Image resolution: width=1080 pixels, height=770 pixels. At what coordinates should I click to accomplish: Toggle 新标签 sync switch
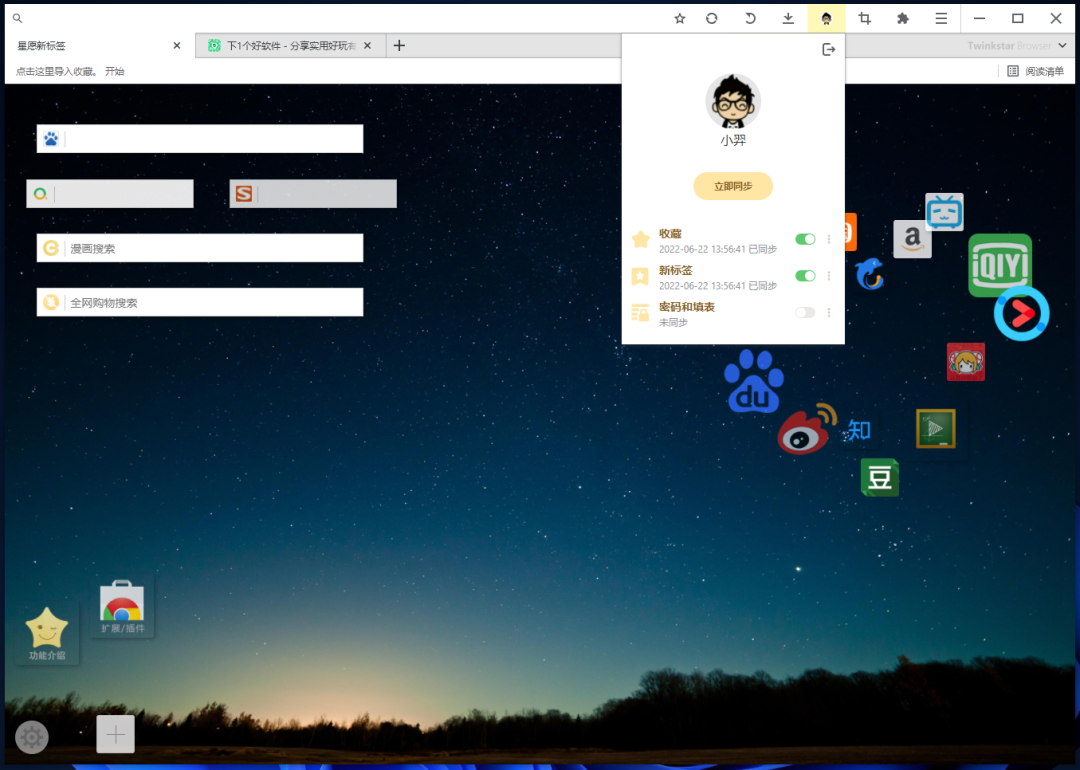tap(805, 275)
